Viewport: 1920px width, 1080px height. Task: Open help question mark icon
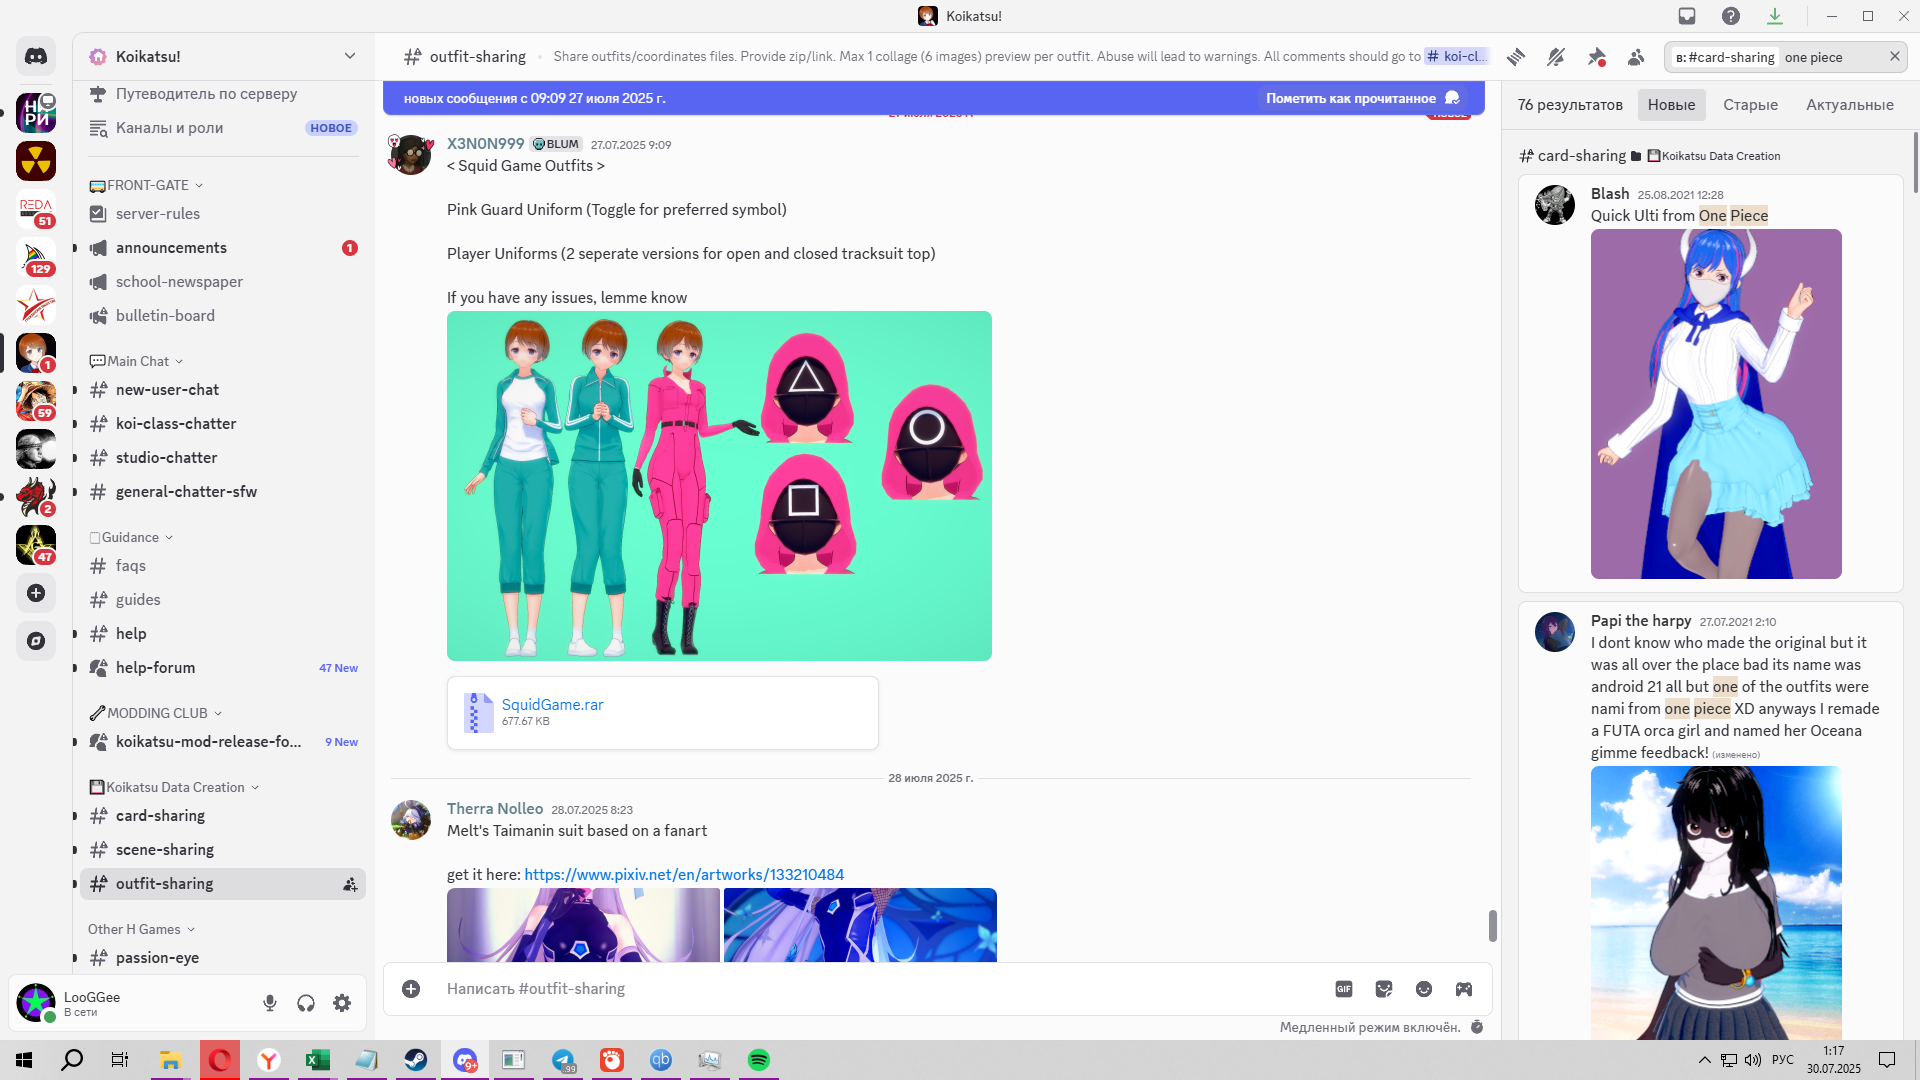coord(1731,16)
